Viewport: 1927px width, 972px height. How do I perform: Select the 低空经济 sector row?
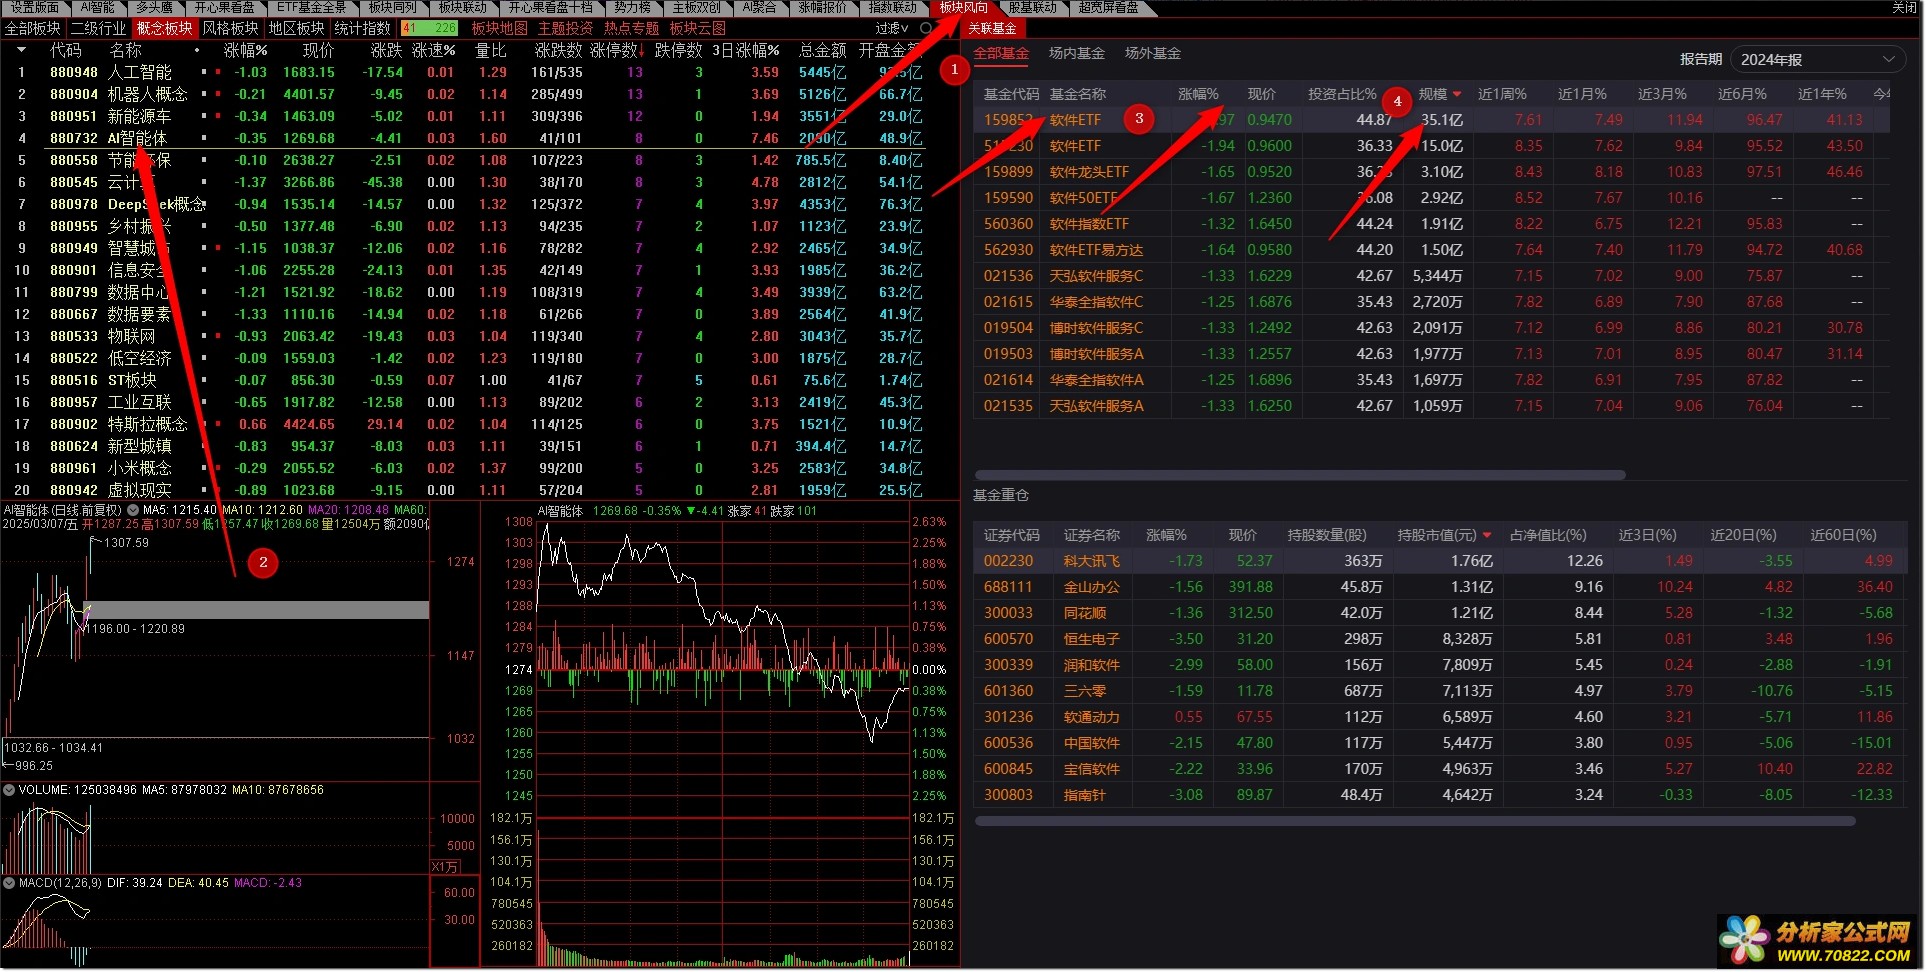[465, 358]
